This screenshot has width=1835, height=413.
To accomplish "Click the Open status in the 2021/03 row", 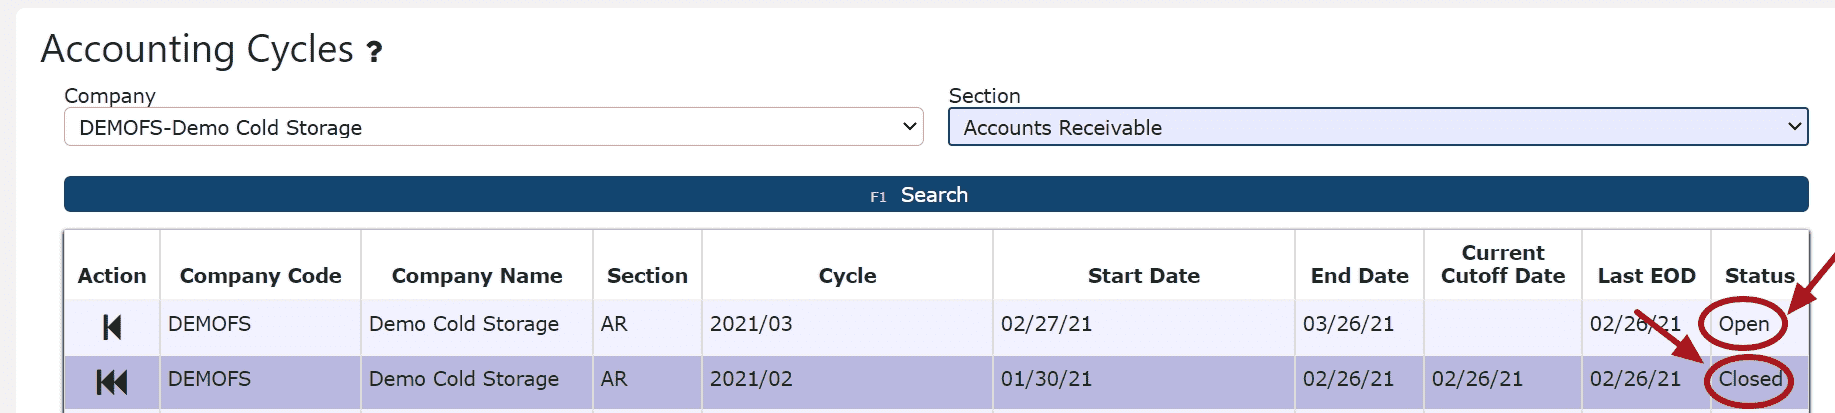I will 1744,324.
